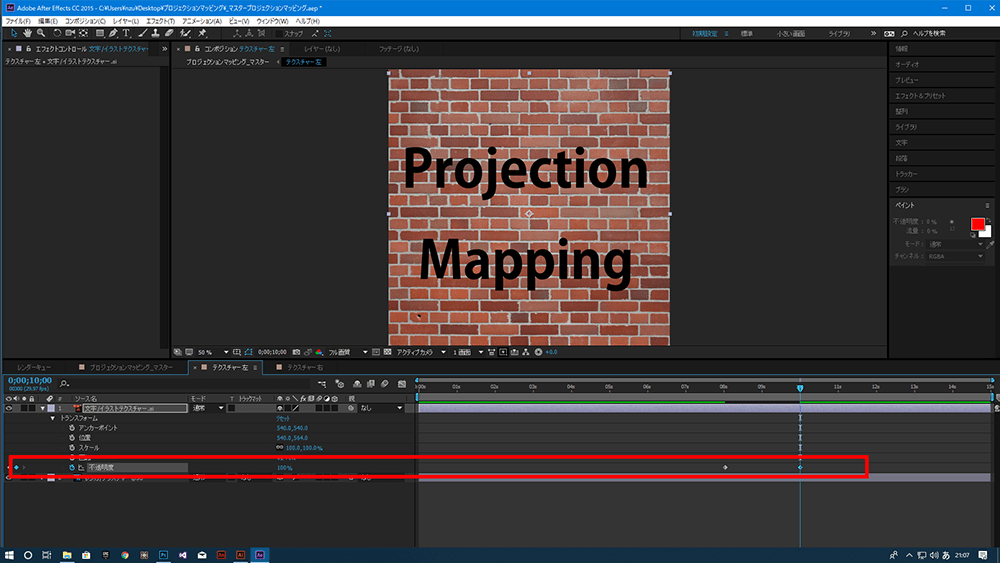Open the フル画質 resolution dropdown
This screenshot has width=1000, height=563.
click(348, 352)
